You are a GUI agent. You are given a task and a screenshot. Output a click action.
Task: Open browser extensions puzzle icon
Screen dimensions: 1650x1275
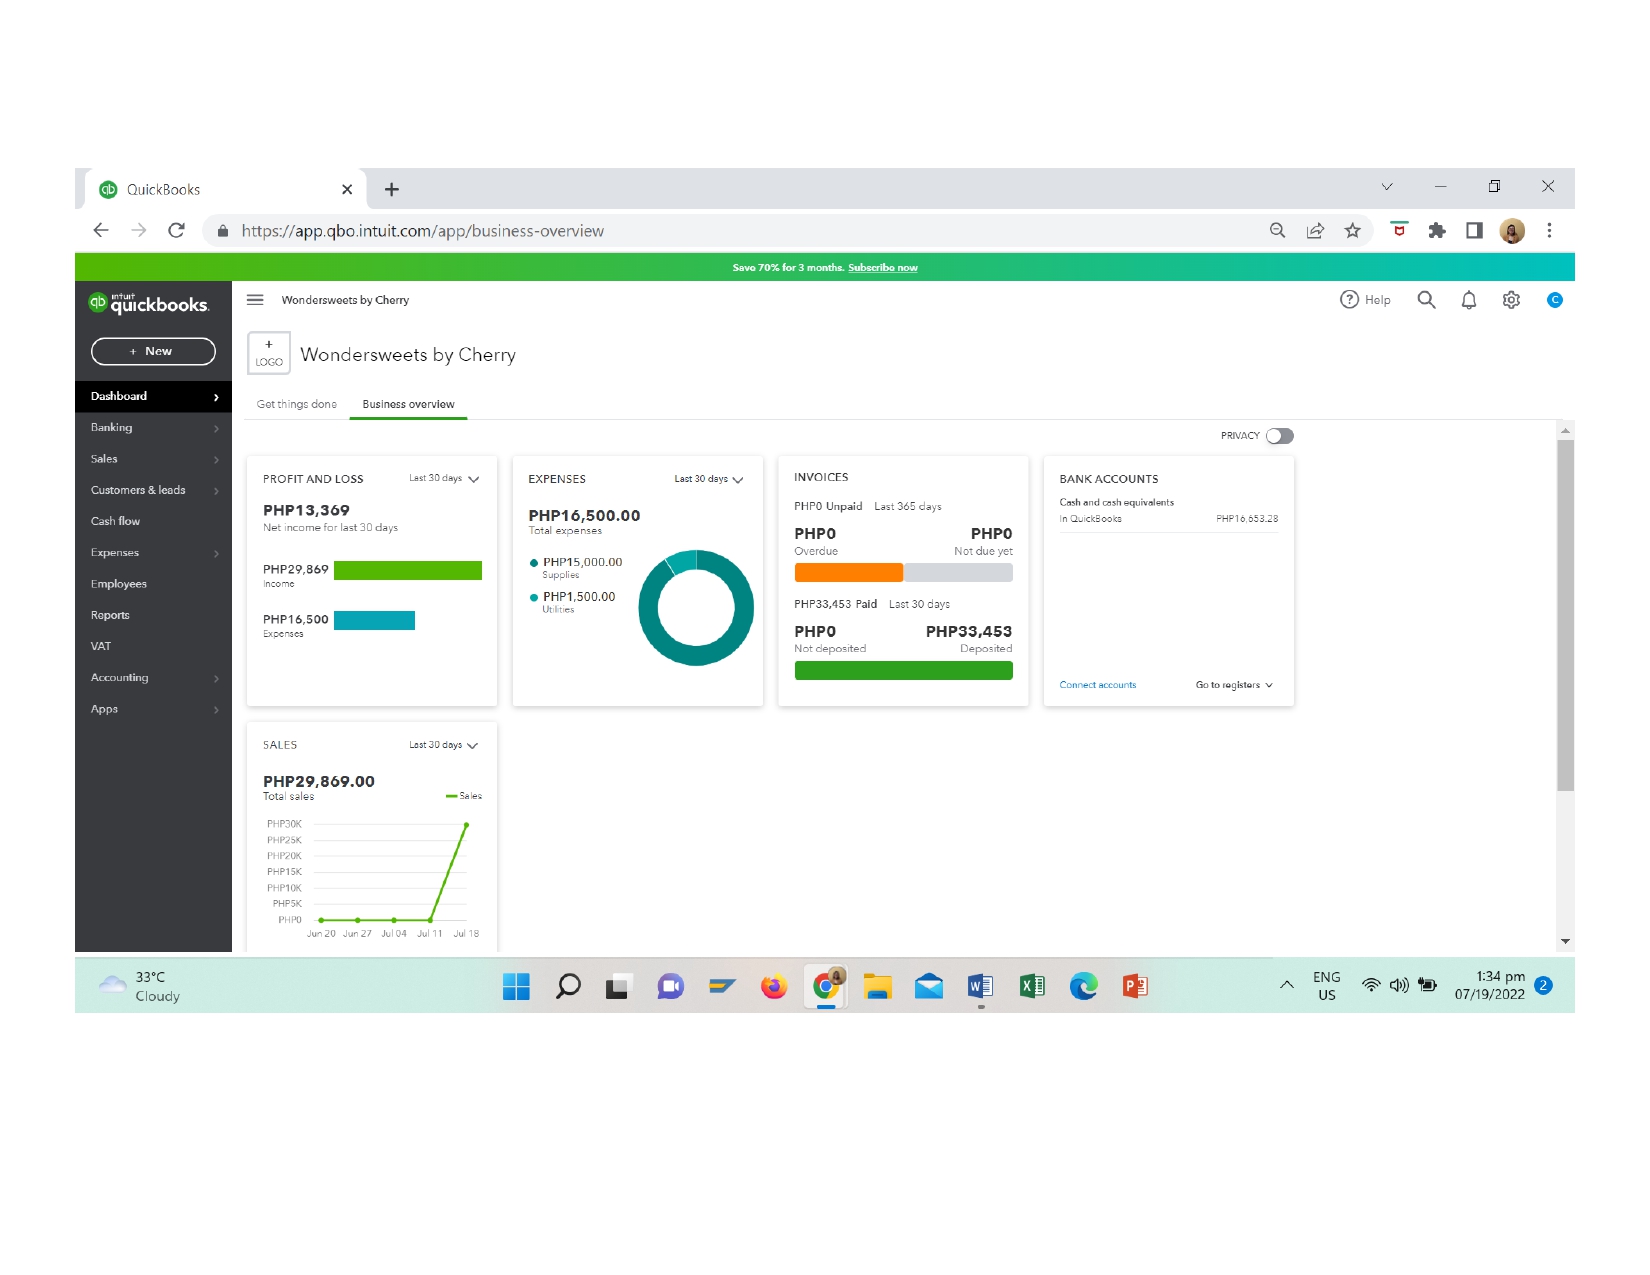coord(1437,231)
